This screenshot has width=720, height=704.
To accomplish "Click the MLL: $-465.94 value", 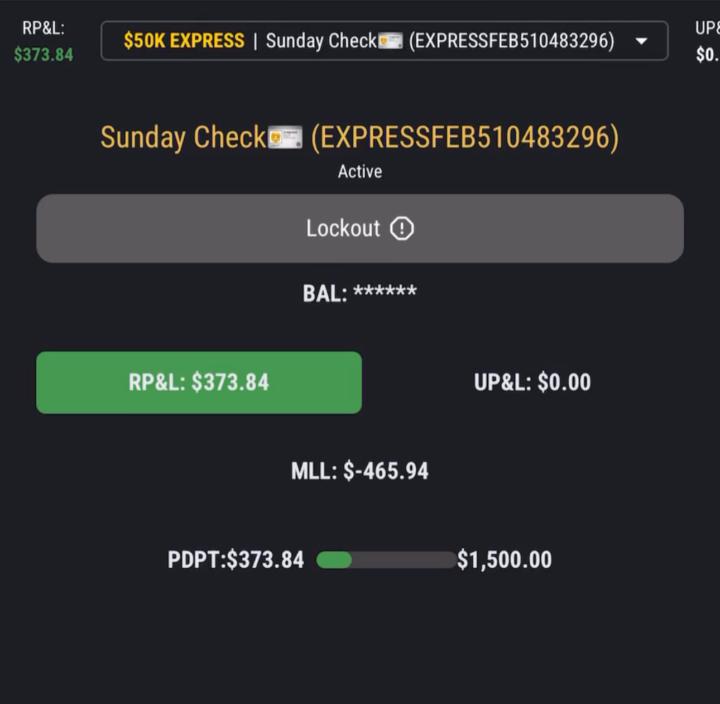I will click(360, 471).
